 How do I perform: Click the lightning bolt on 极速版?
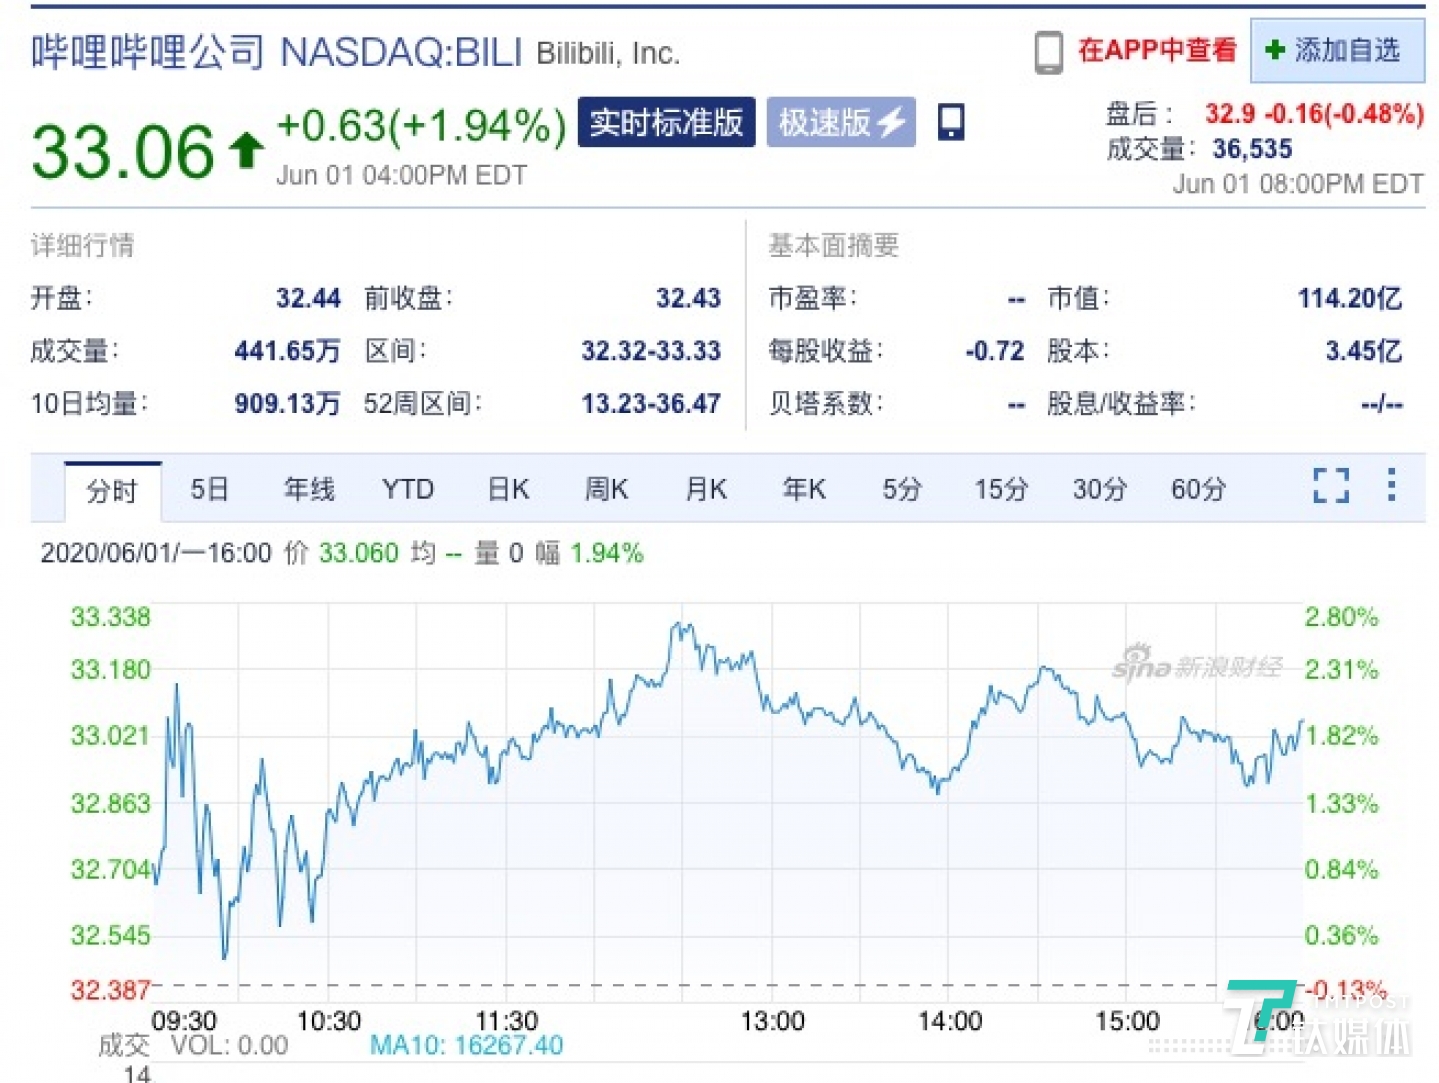[x=891, y=123]
